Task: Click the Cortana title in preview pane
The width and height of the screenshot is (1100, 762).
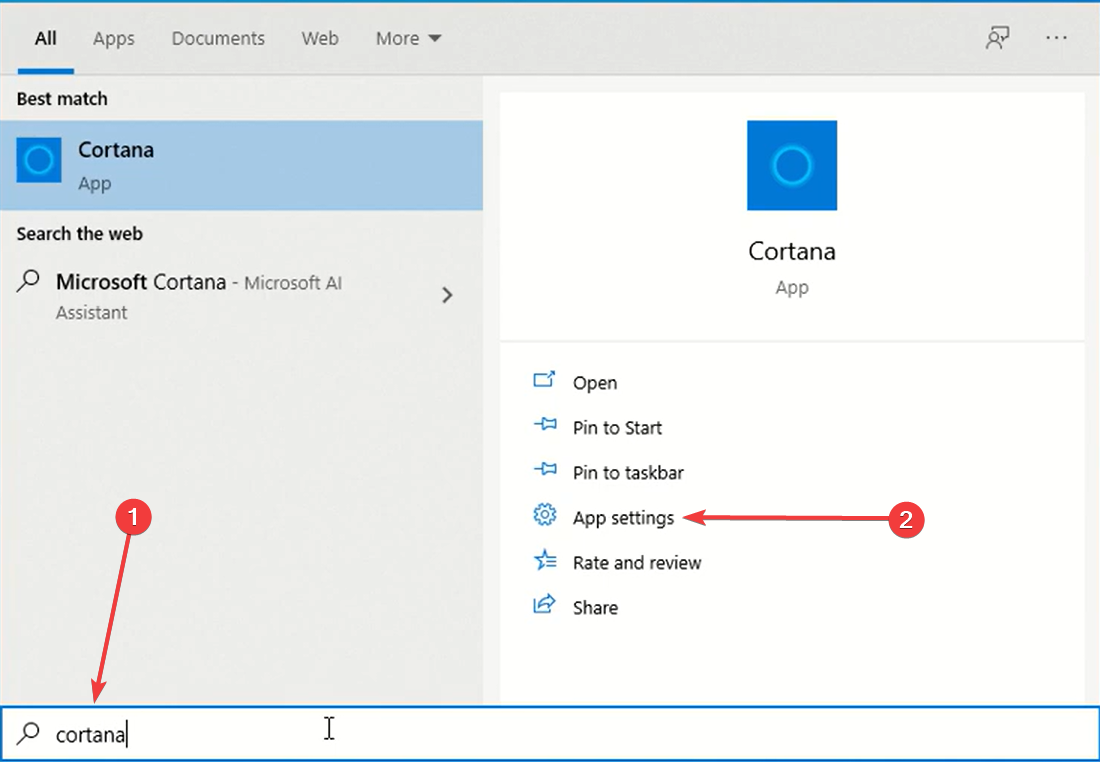Action: (x=791, y=250)
